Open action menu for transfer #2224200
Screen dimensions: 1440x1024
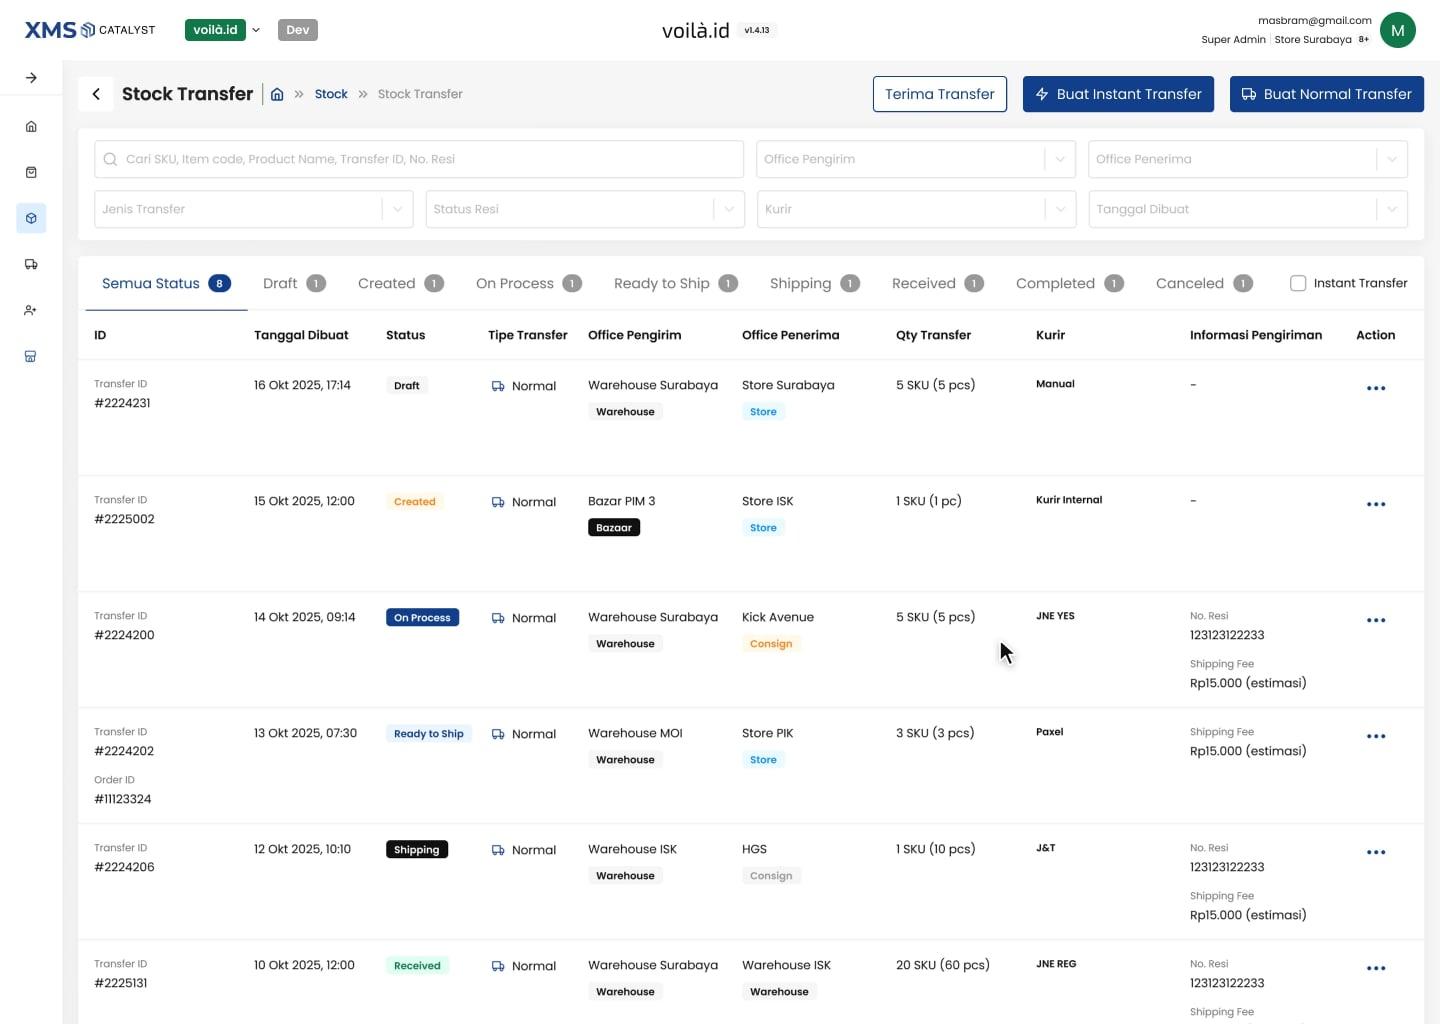click(1376, 620)
